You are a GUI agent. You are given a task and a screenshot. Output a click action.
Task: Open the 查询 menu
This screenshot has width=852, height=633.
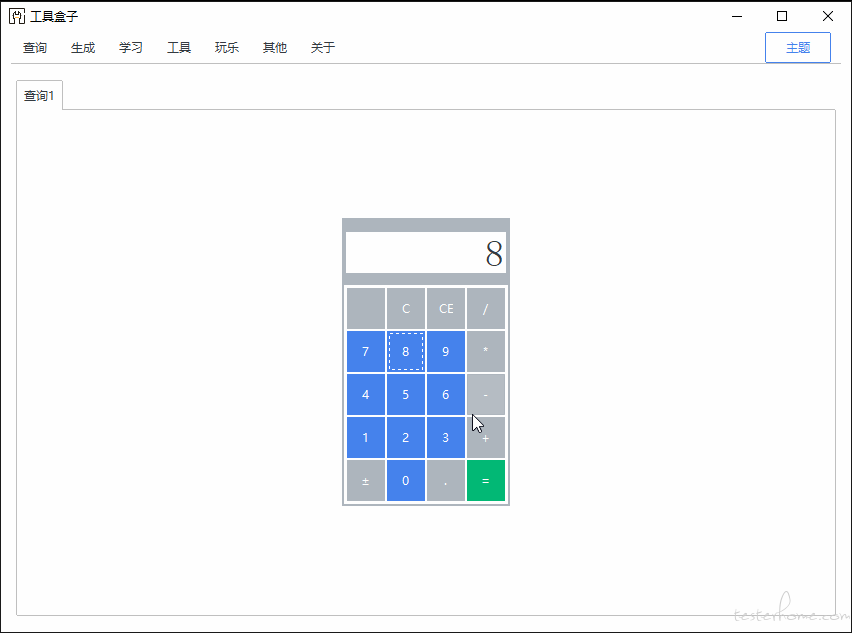point(35,48)
